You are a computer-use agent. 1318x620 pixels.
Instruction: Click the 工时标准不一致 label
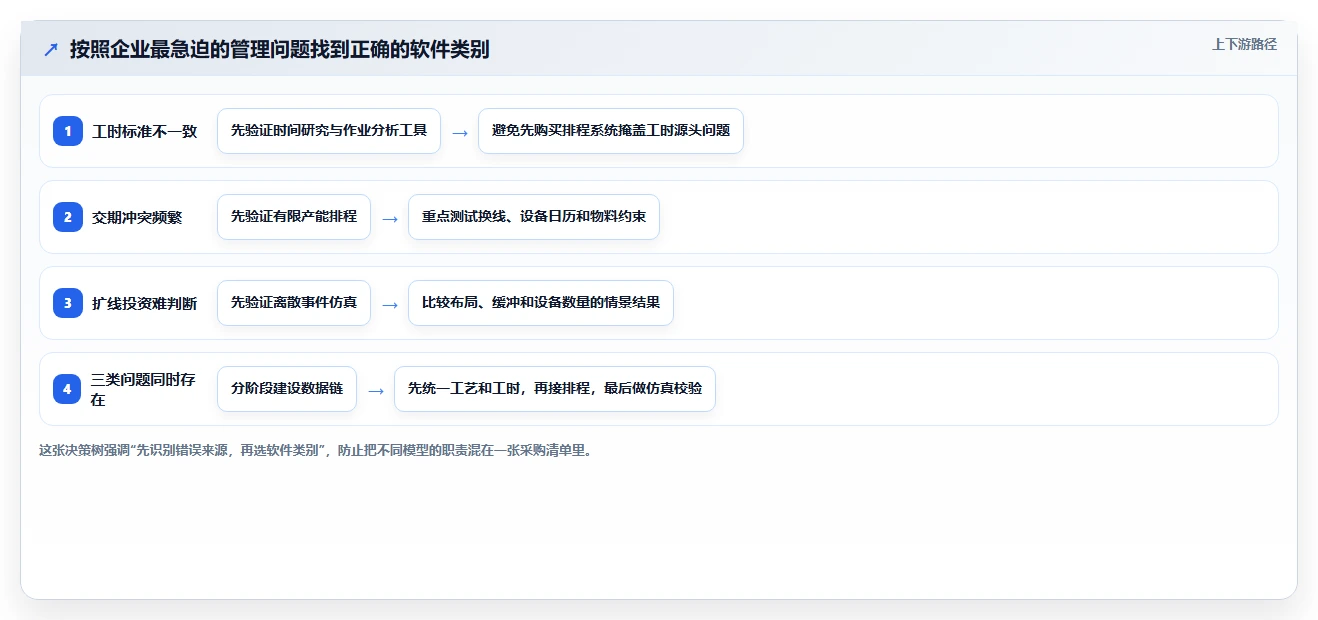145,131
